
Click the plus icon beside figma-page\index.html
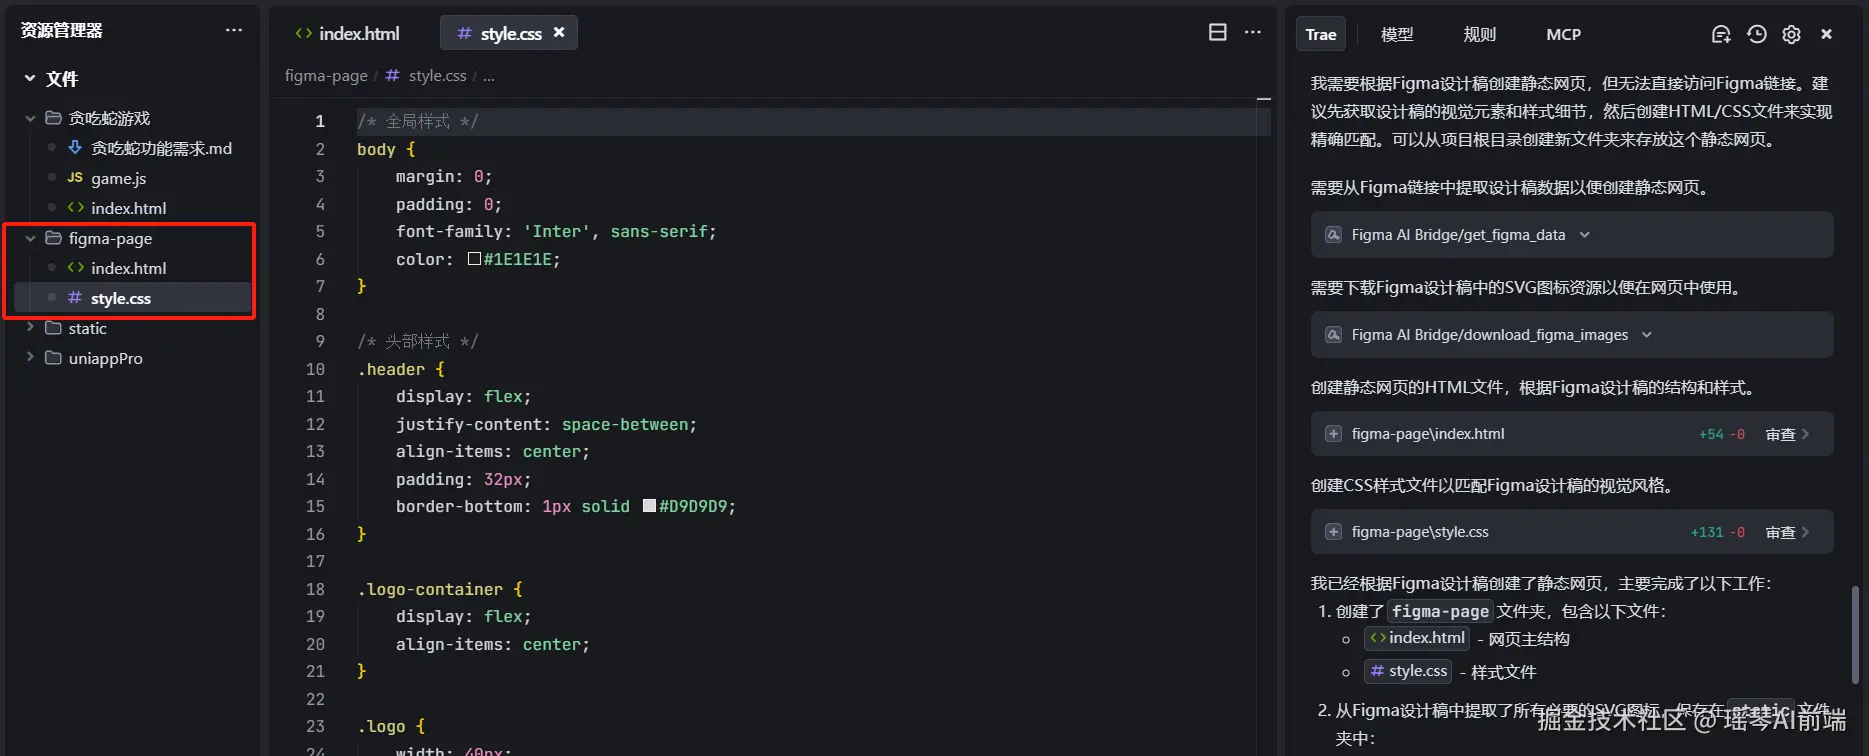point(1333,434)
